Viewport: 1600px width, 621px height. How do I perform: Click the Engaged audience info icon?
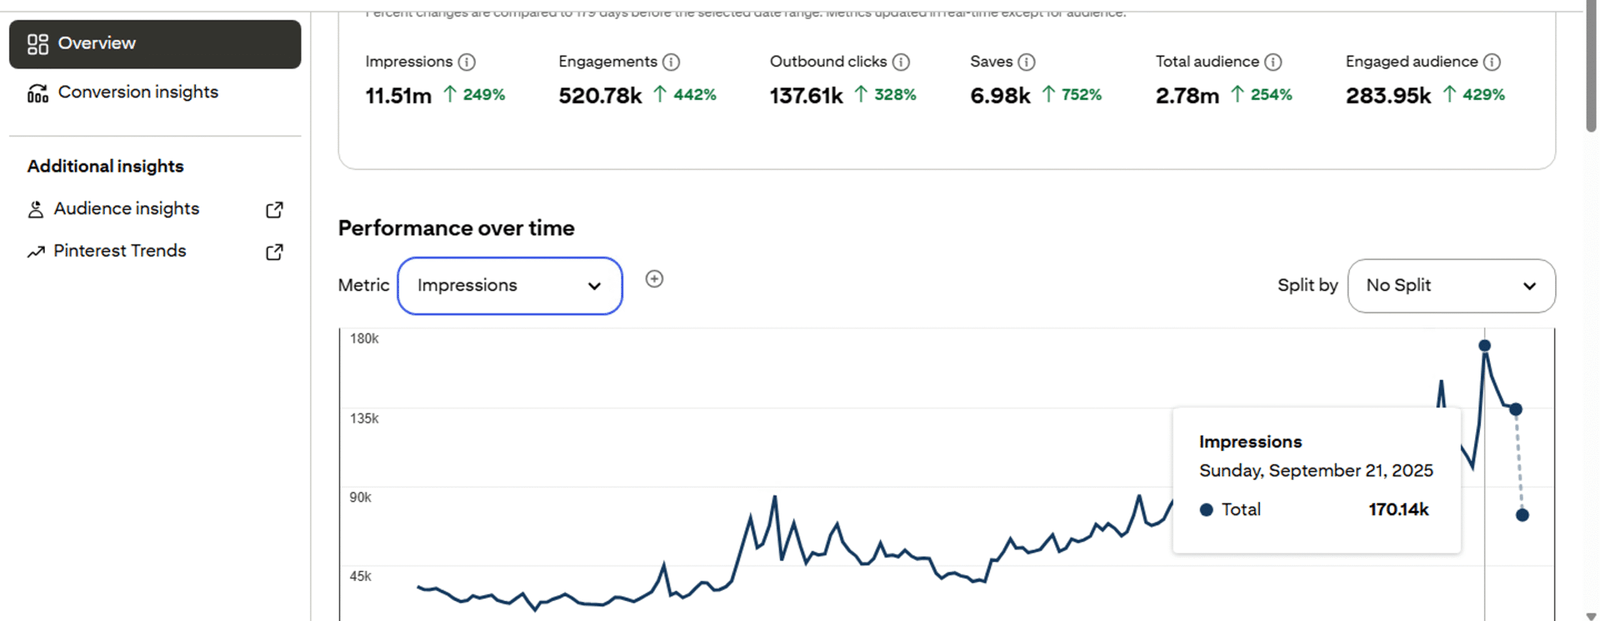[1491, 62]
